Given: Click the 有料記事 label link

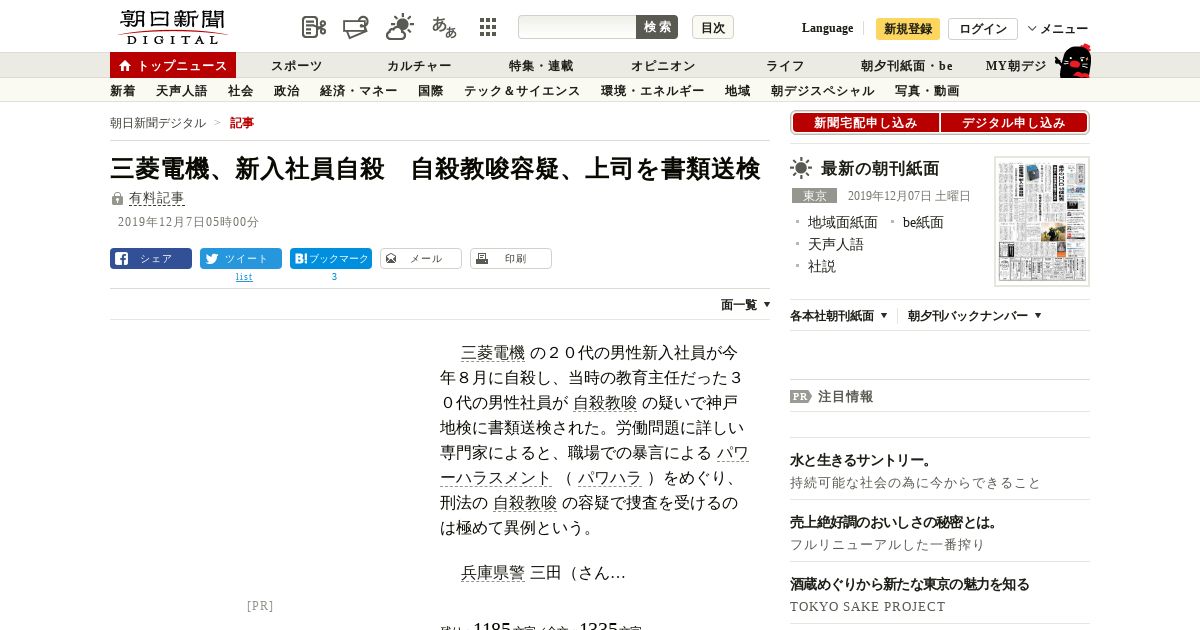Looking at the screenshot, I should 157,199.
